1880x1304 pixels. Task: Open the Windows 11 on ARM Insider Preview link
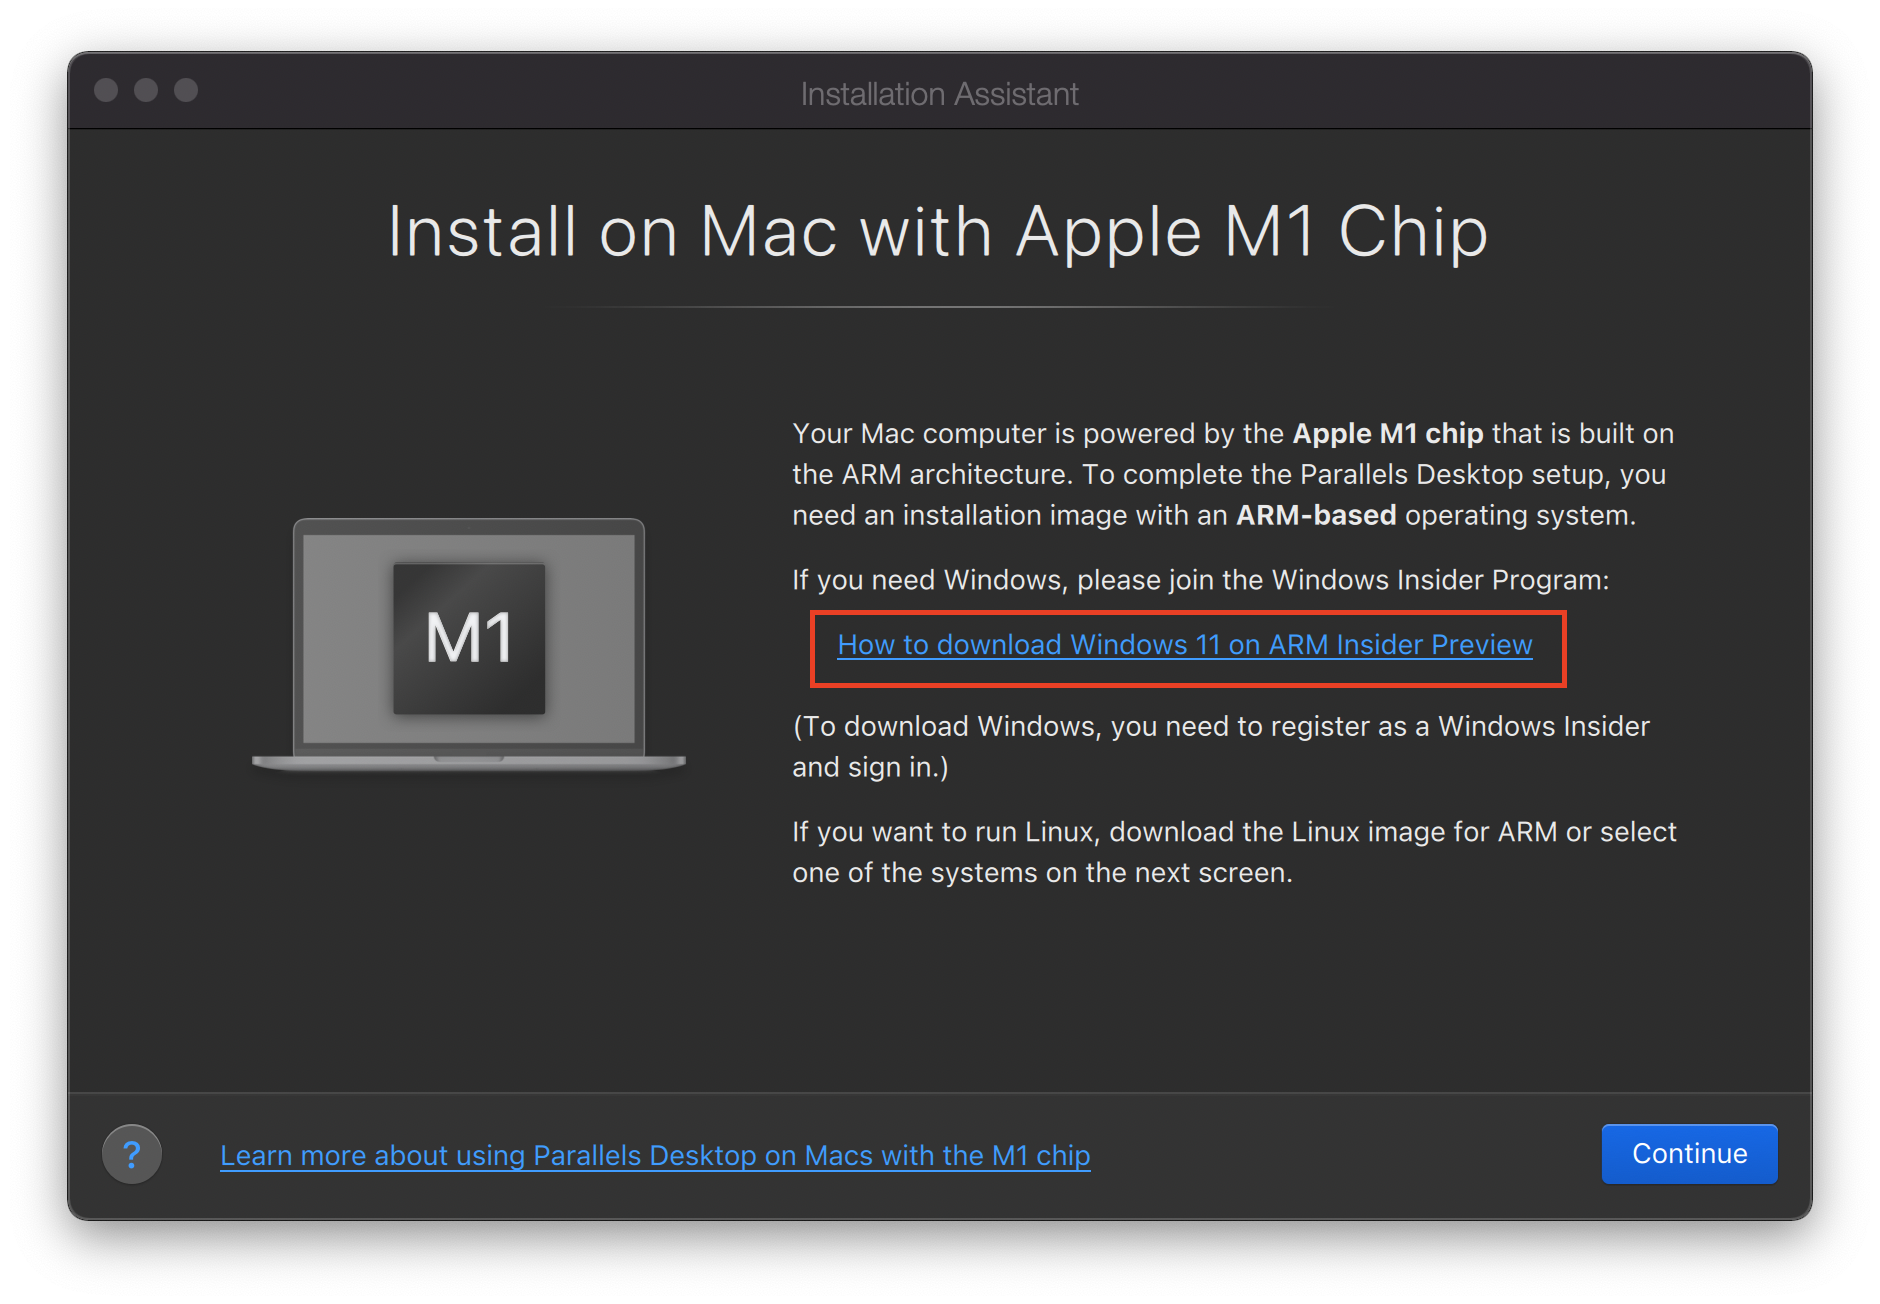click(x=1185, y=645)
